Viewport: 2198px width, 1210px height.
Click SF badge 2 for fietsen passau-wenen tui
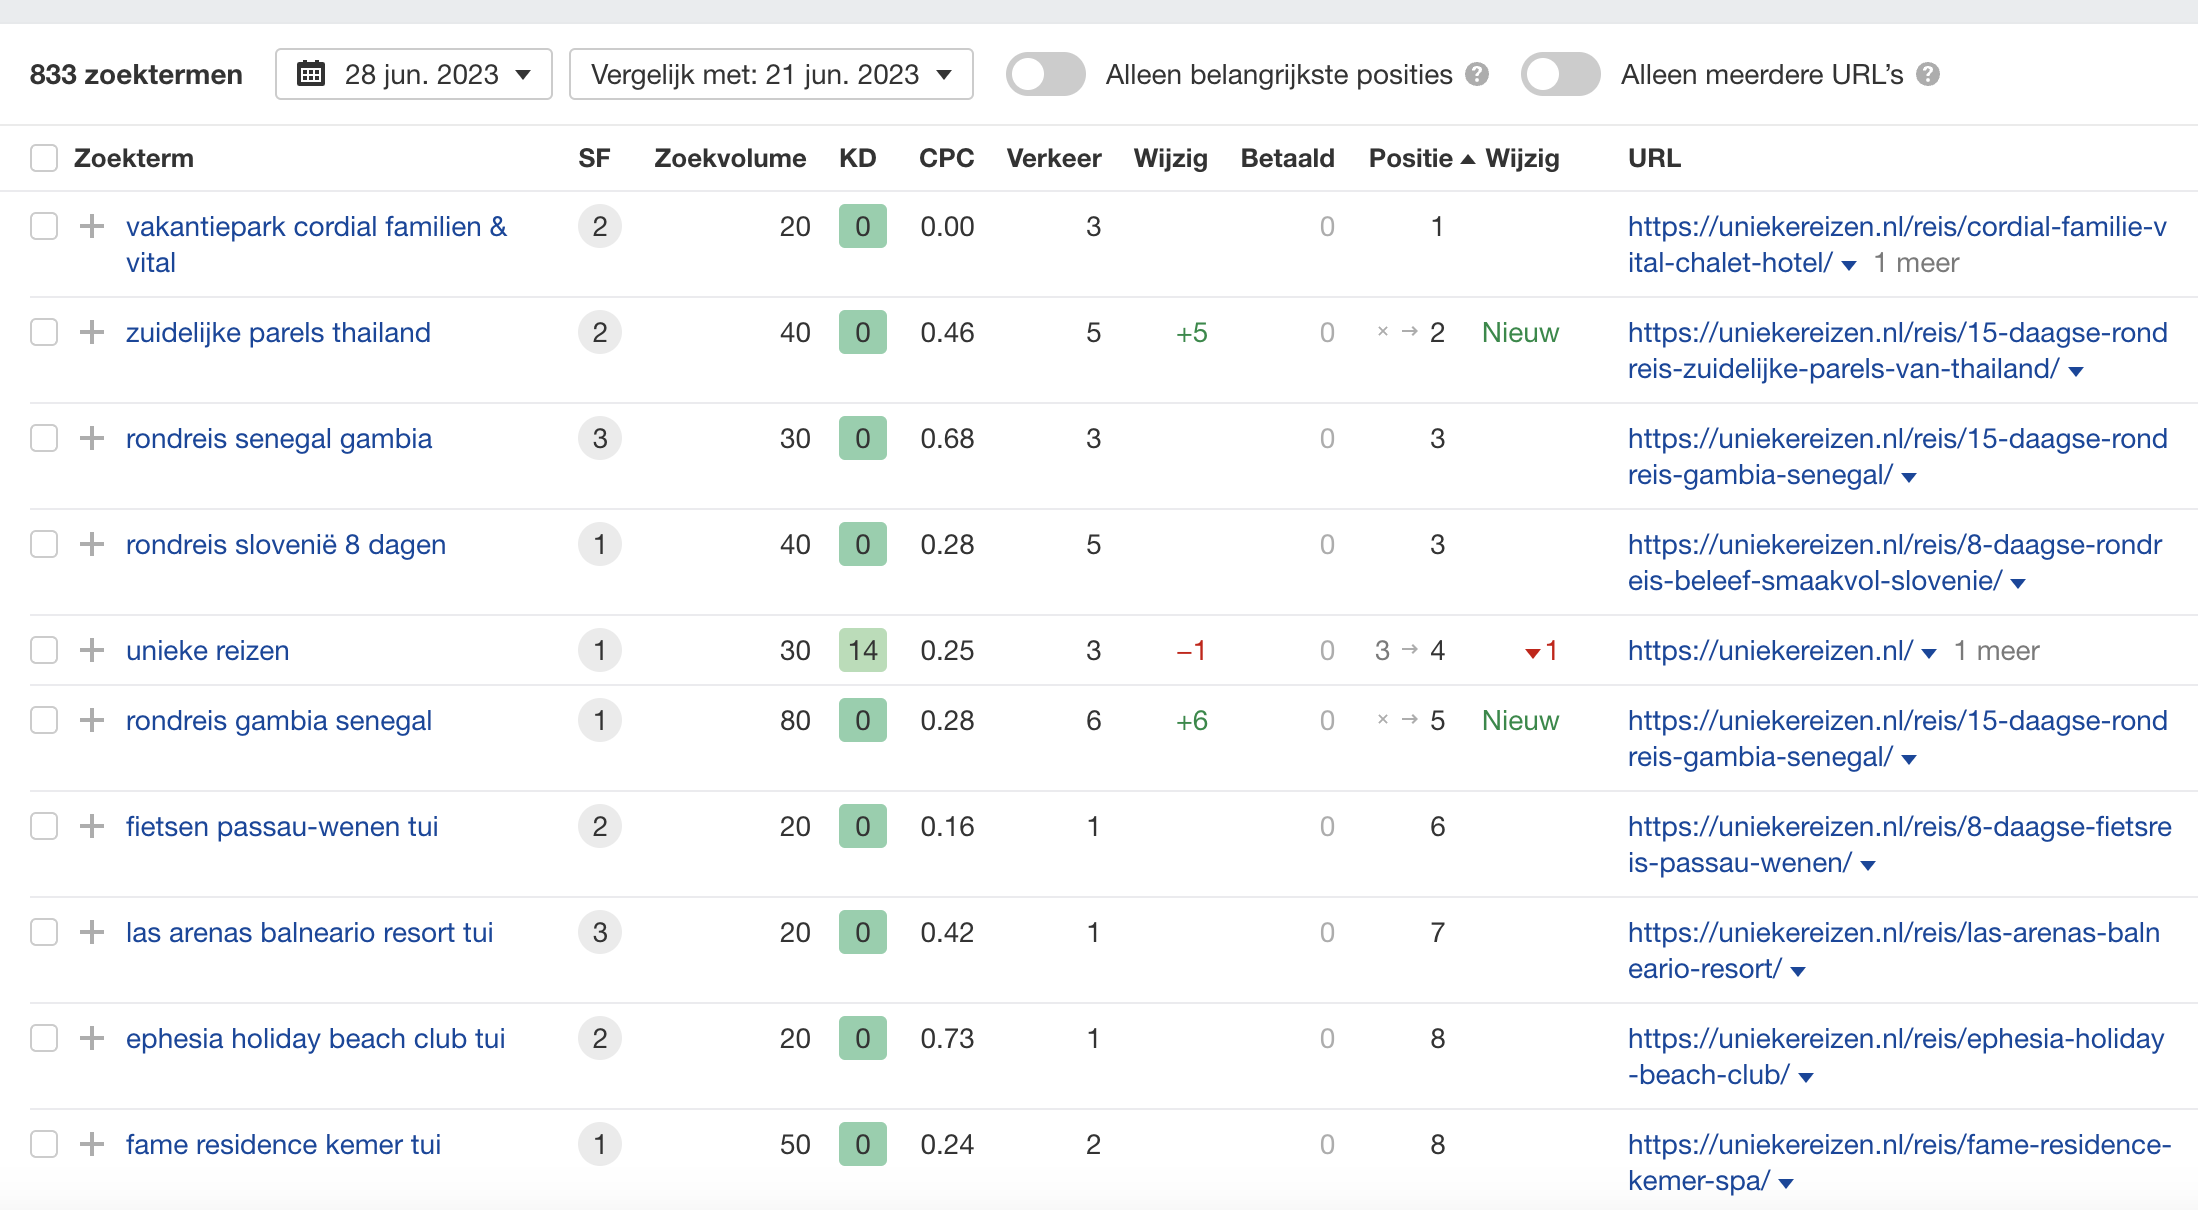[x=600, y=826]
